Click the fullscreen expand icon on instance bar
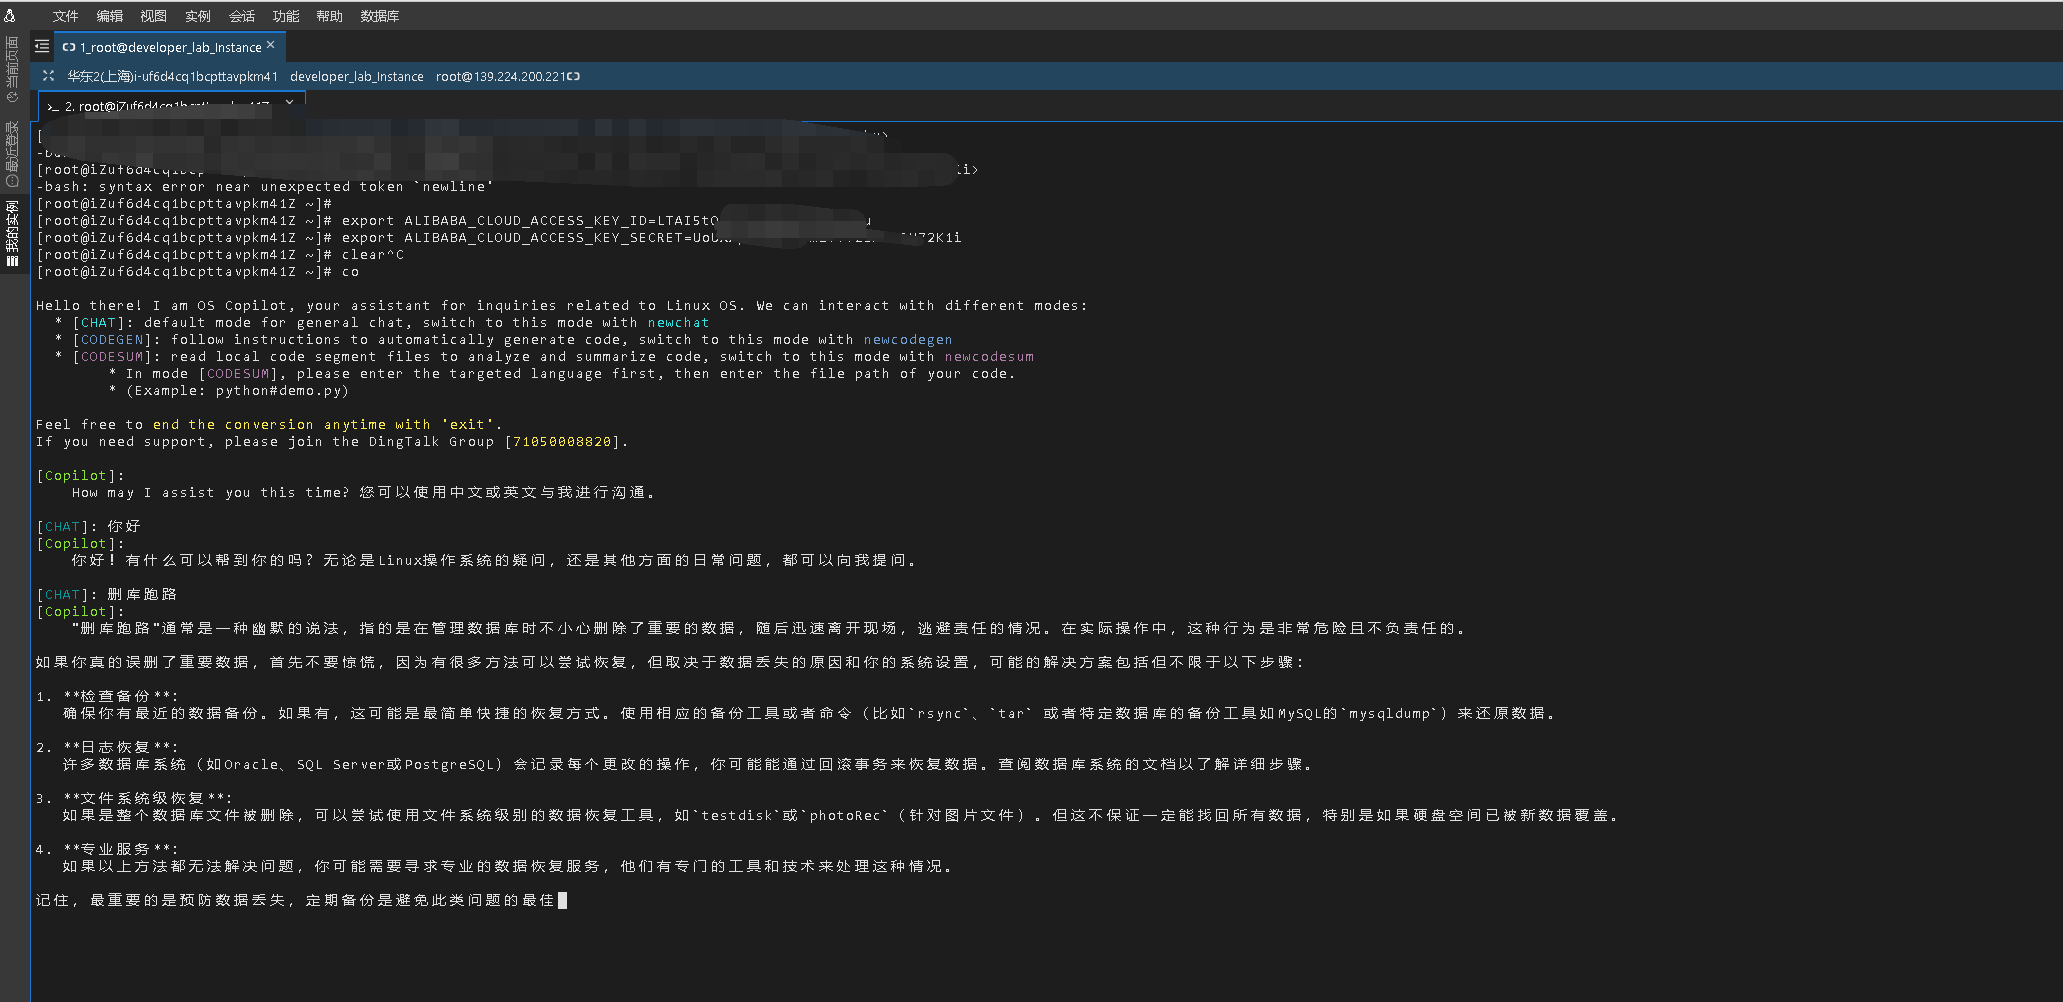Viewport: 2063px width, 1002px height. 47,76
